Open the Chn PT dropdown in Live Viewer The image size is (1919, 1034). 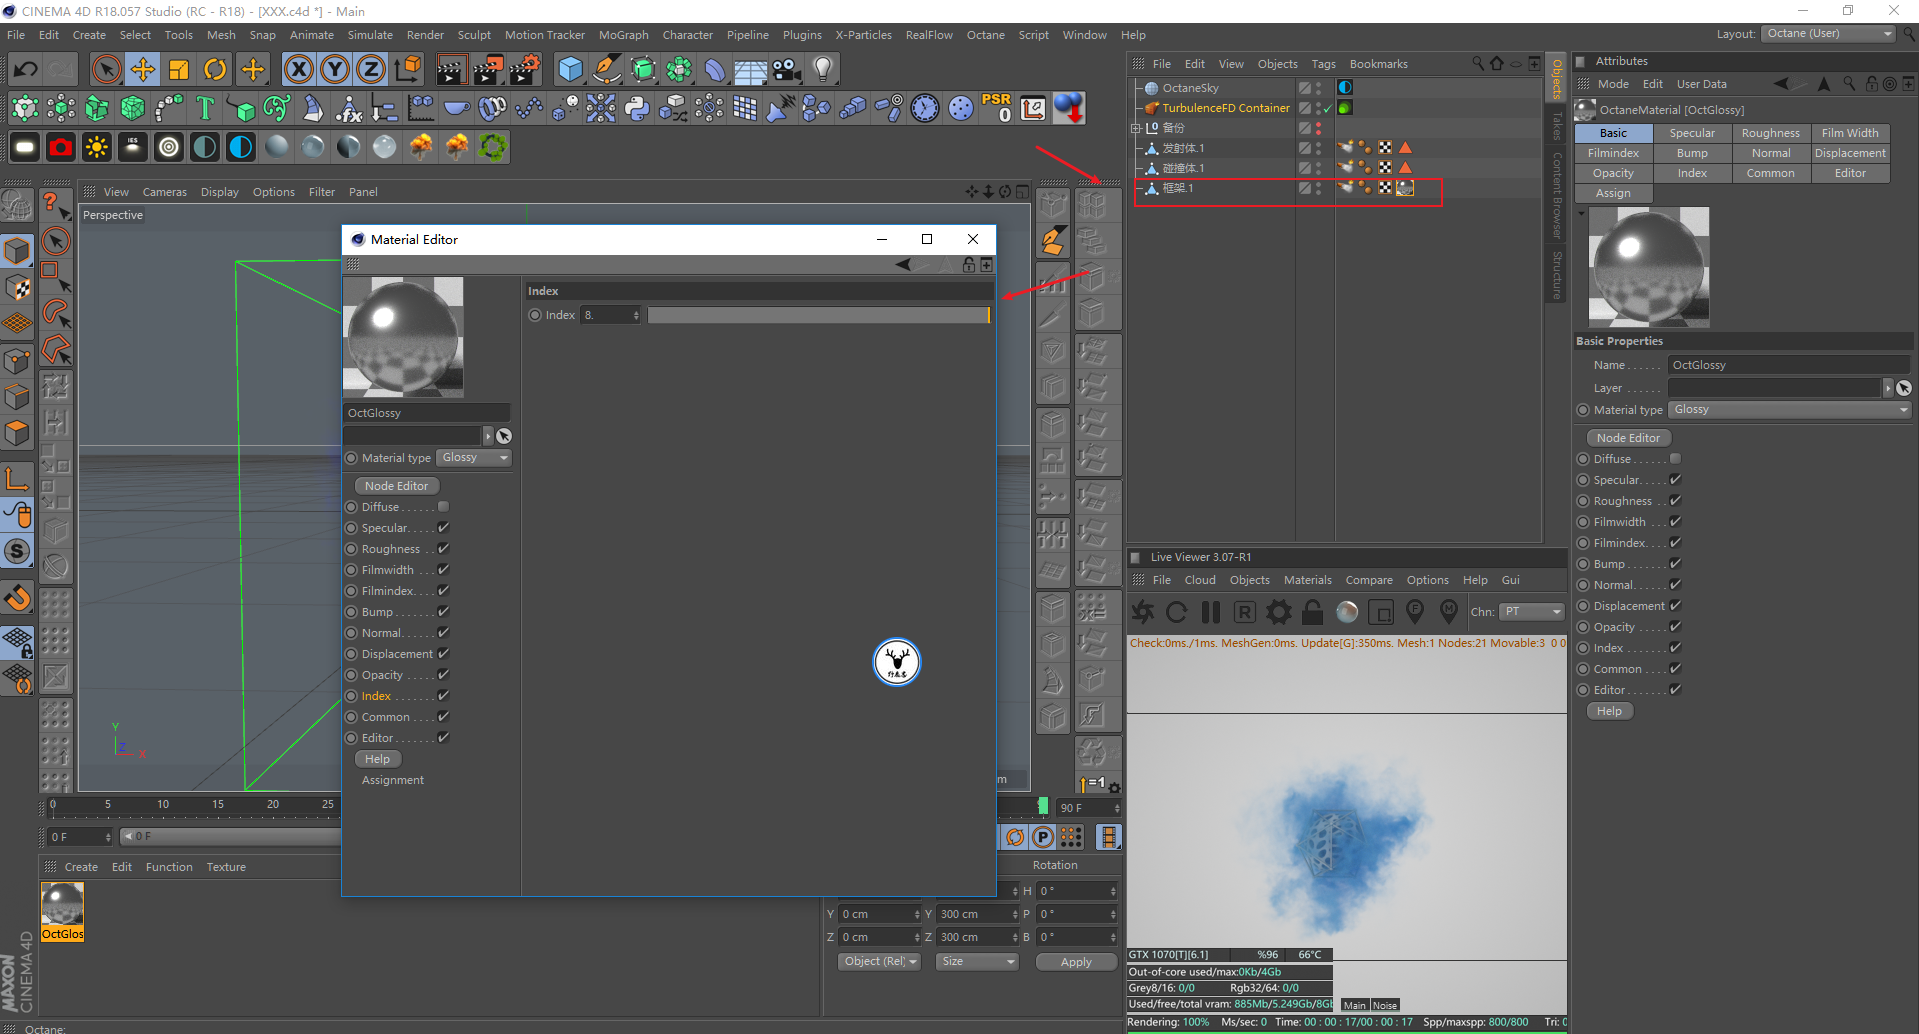(x=1532, y=612)
